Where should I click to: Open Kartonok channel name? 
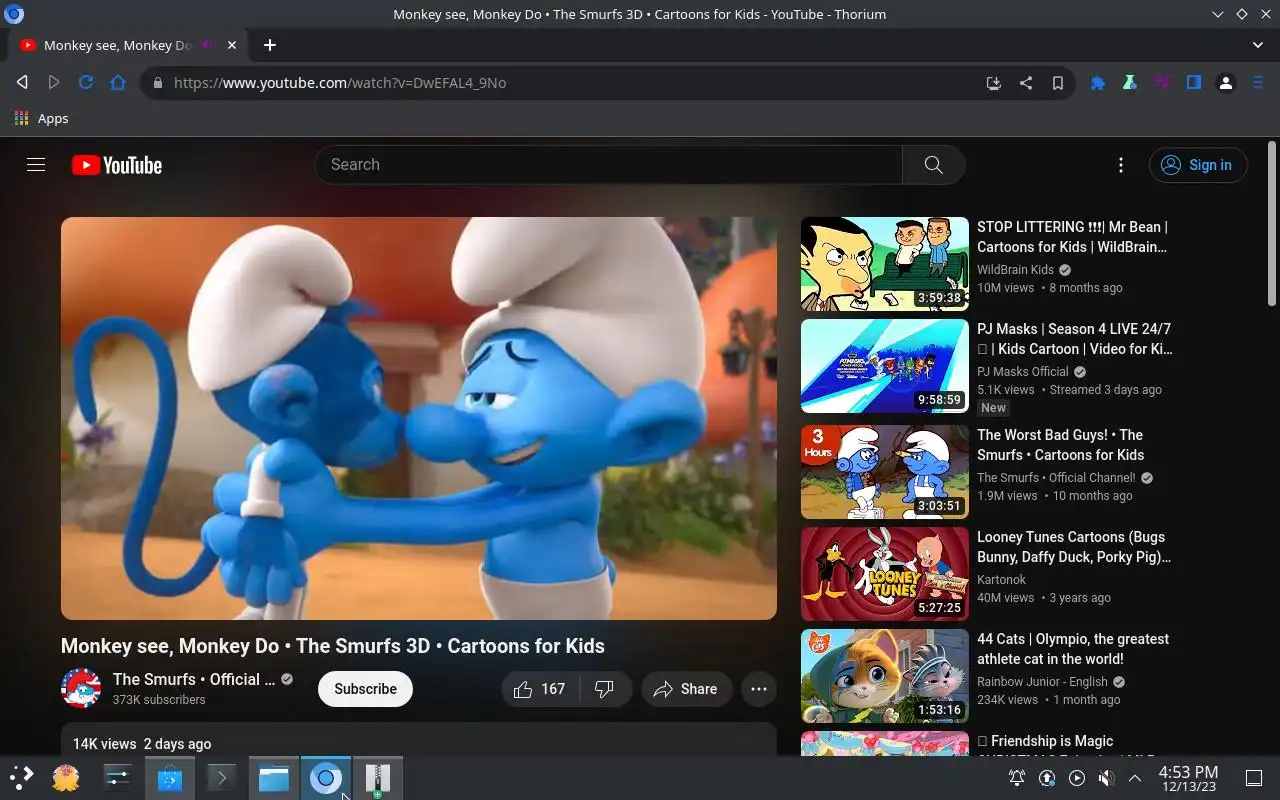click(1001, 580)
